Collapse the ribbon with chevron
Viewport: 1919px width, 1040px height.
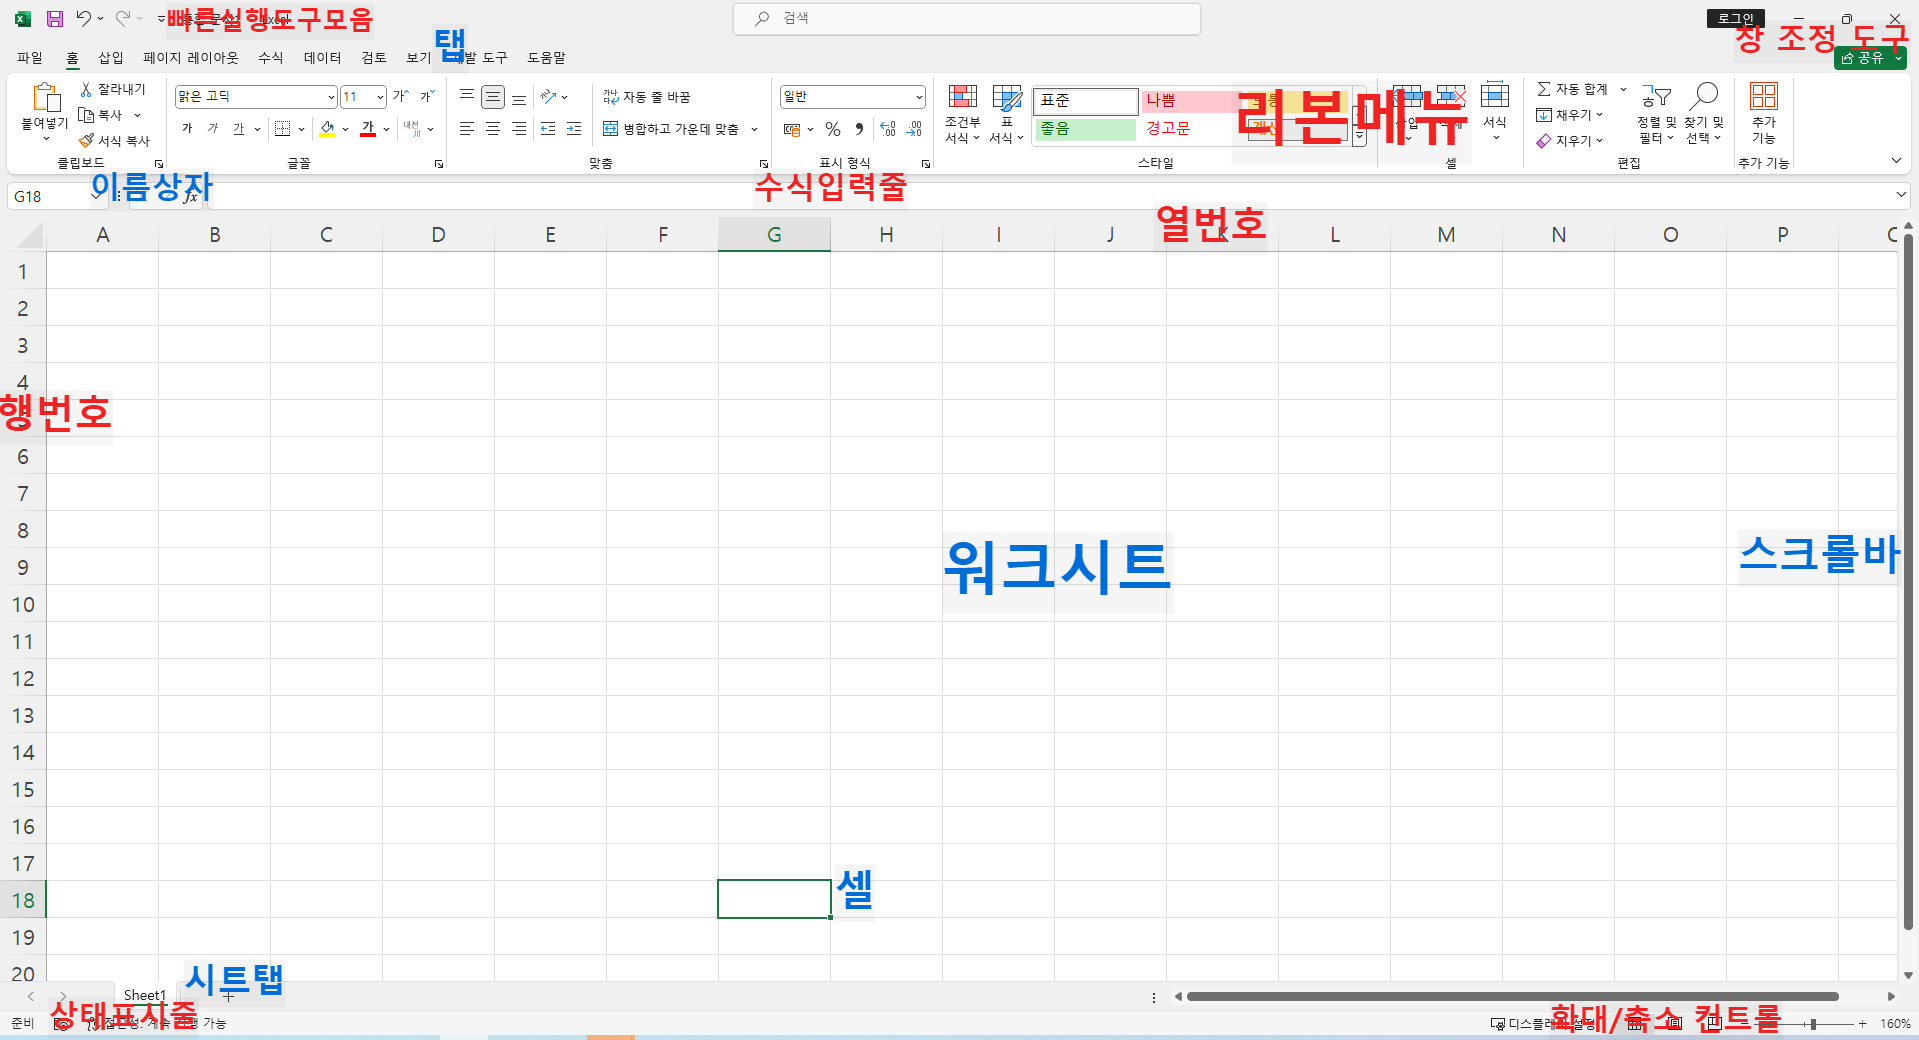click(x=1896, y=161)
